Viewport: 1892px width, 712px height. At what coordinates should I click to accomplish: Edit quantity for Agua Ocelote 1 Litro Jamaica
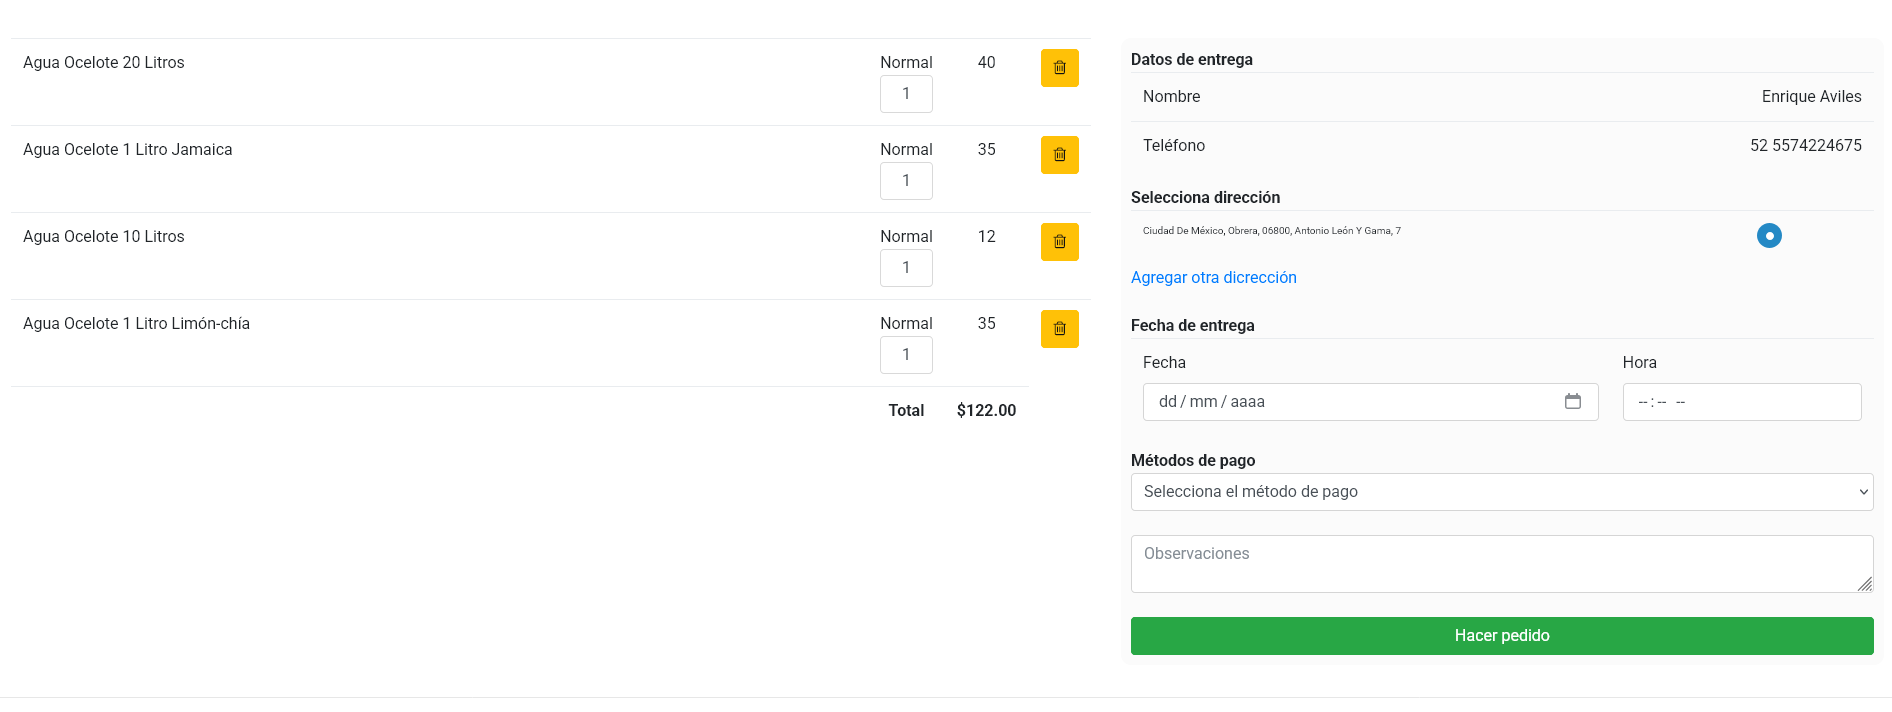click(x=906, y=181)
